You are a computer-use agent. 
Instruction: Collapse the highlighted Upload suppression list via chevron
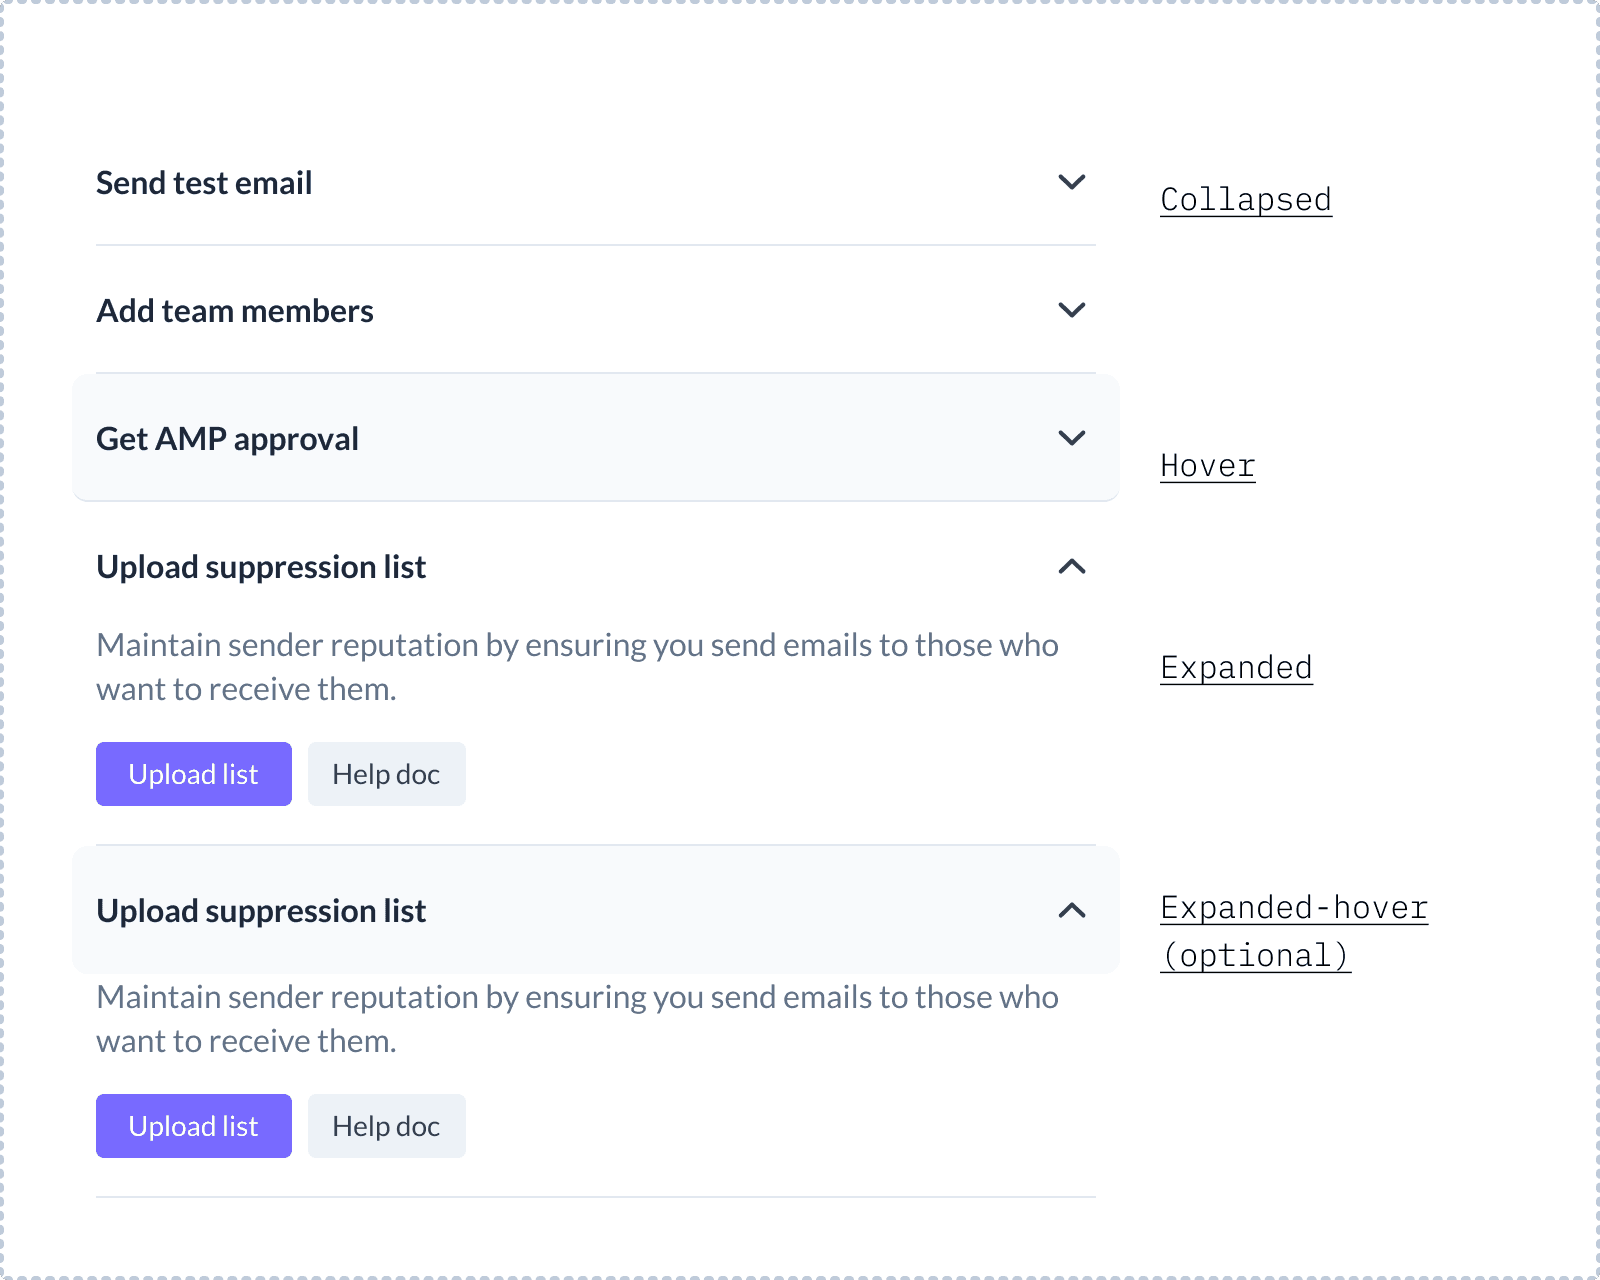pyautogui.click(x=1072, y=910)
